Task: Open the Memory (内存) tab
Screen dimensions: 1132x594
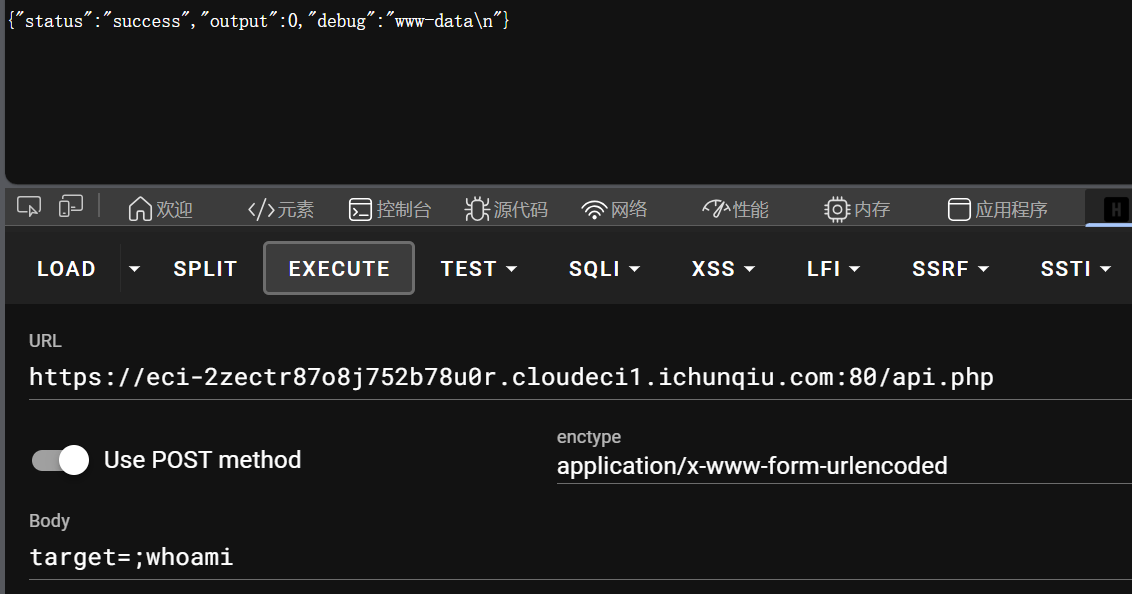Action: pos(857,209)
